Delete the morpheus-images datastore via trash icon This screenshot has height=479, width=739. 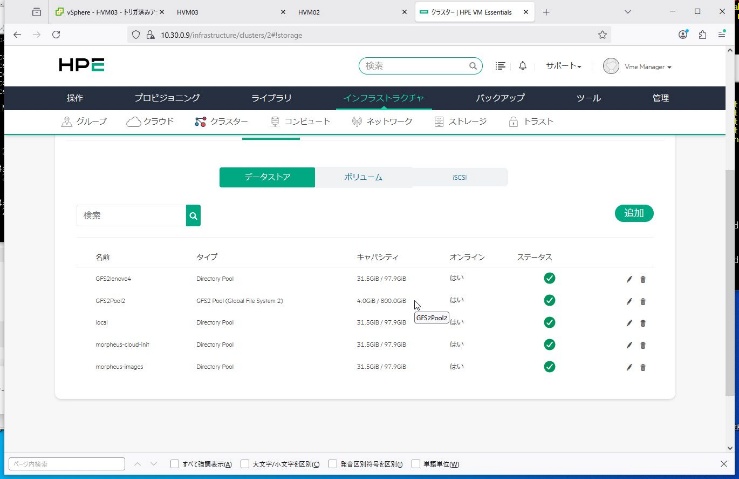[x=643, y=367]
